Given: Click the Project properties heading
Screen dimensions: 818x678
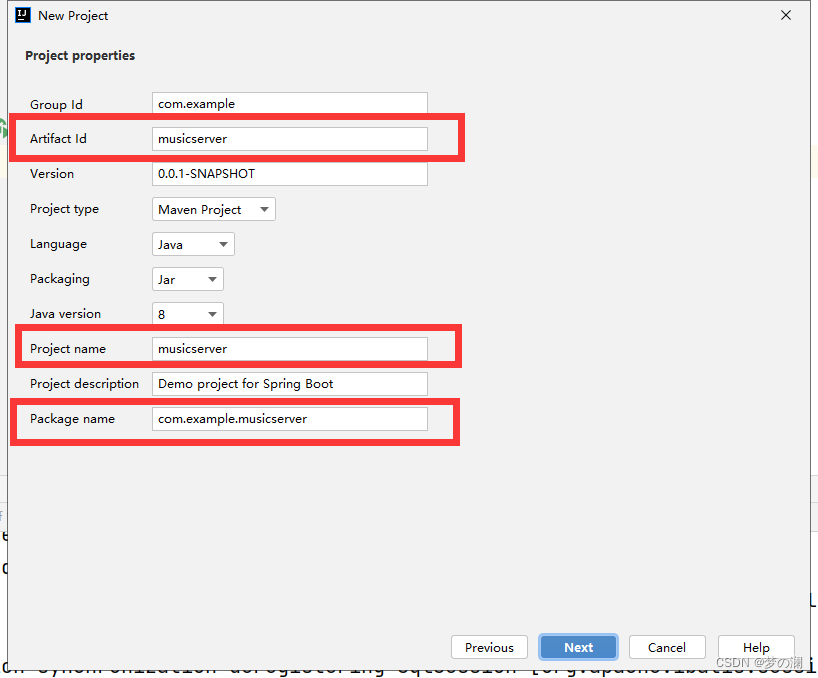Looking at the screenshot, I should [80, 55].
